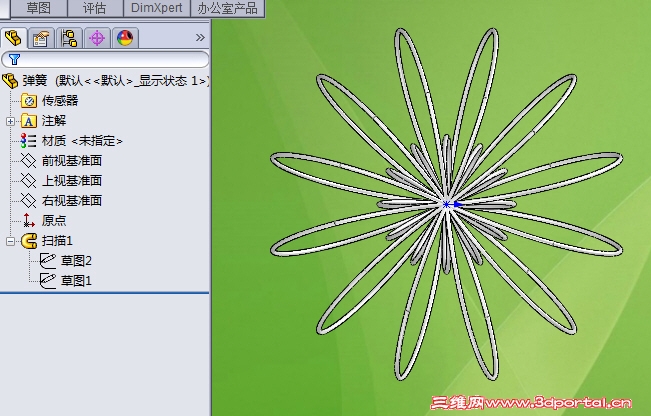This screenshot has height=416, width=651.
Task: Select the 上视基准面 label
Action: pos(72,181)
